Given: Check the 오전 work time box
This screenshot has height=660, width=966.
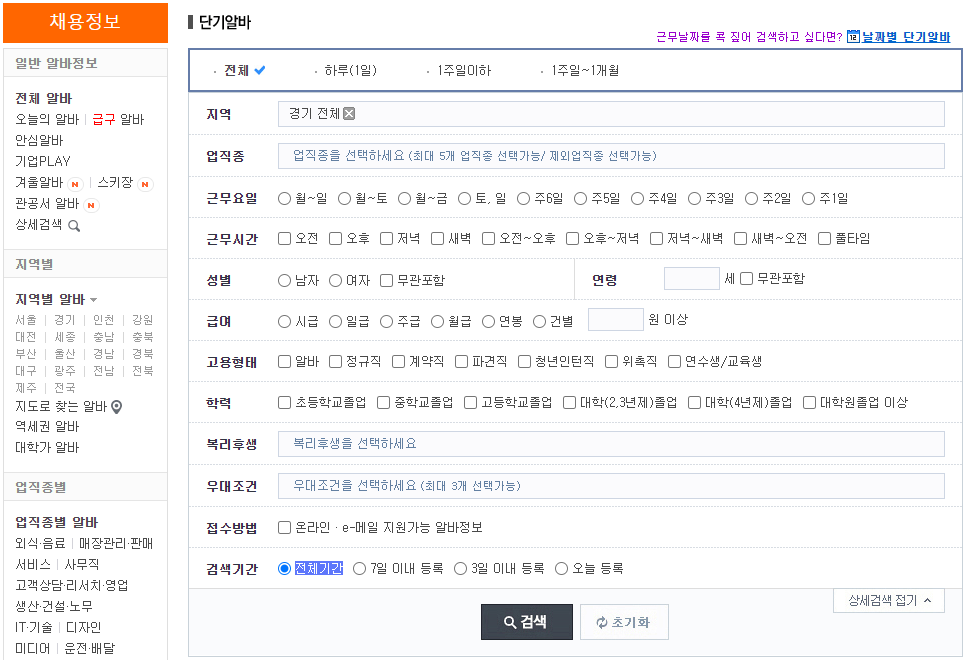Looking at the screenshot, I should [284, 238].
